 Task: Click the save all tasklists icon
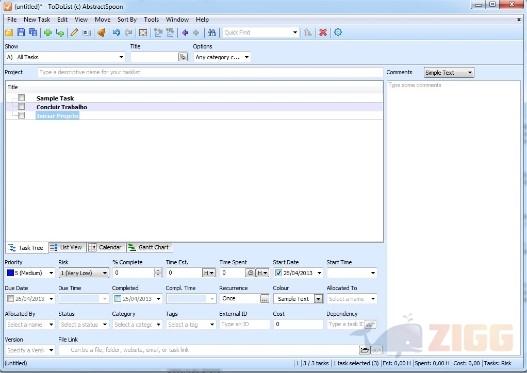tap(33, 32)
